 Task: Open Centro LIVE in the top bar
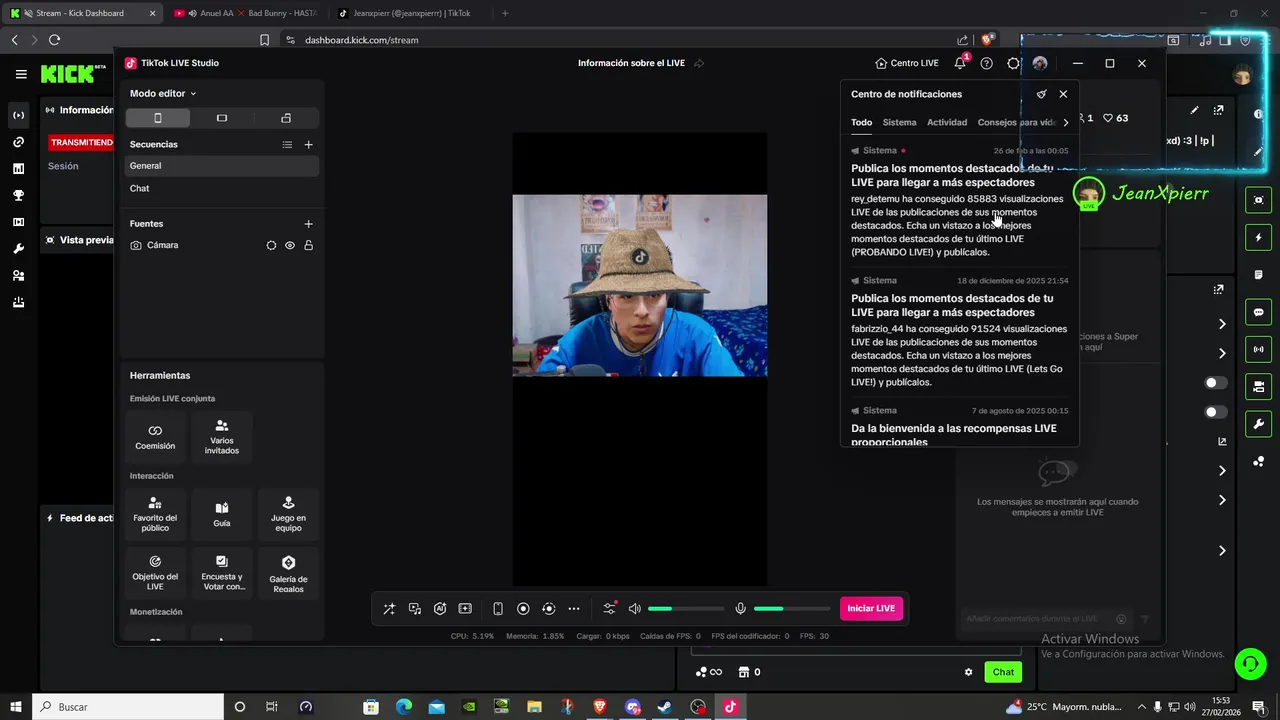coord(907,63)
